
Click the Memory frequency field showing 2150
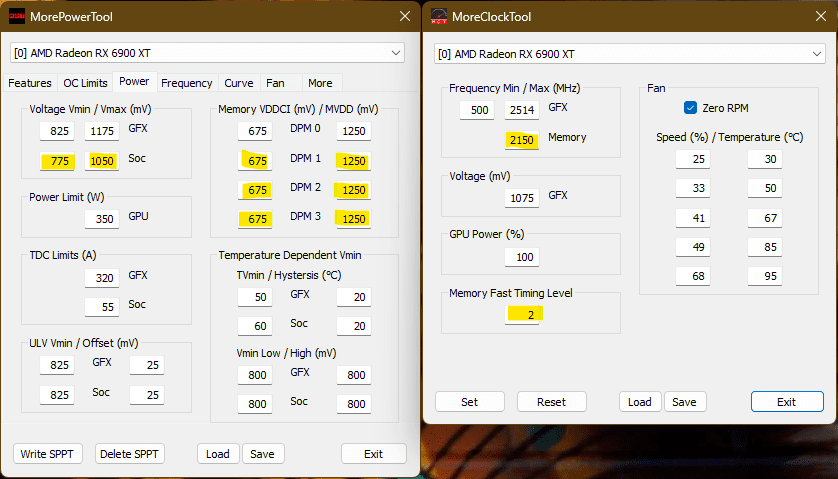tap(522, 140)
